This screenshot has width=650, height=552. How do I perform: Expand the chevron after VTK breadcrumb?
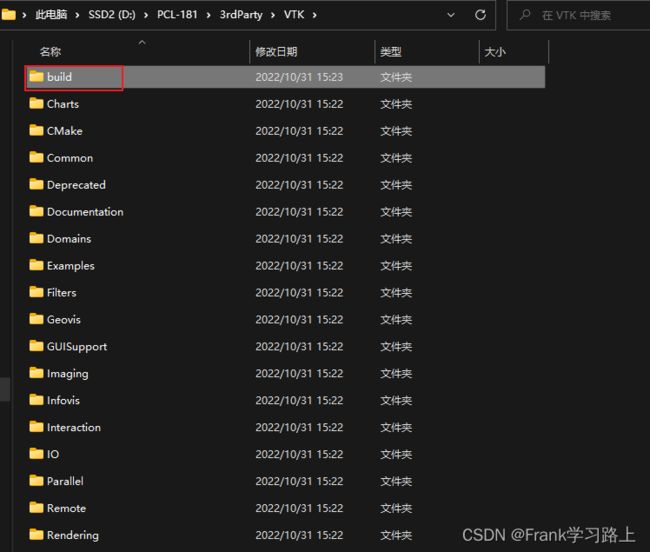tap(315, 15)
